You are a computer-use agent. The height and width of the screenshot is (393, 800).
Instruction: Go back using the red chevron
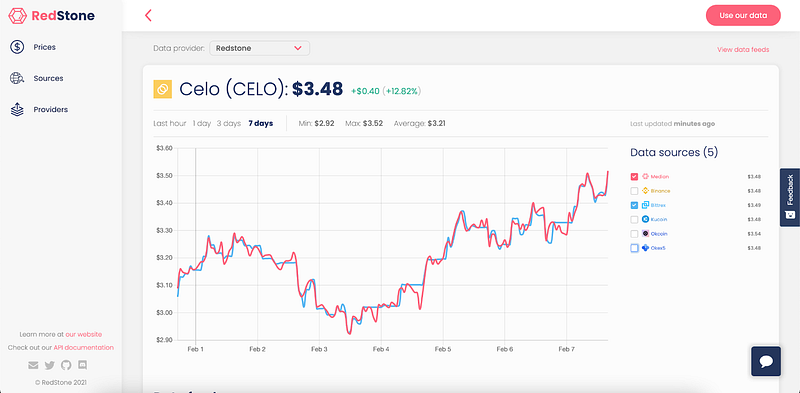148,15
